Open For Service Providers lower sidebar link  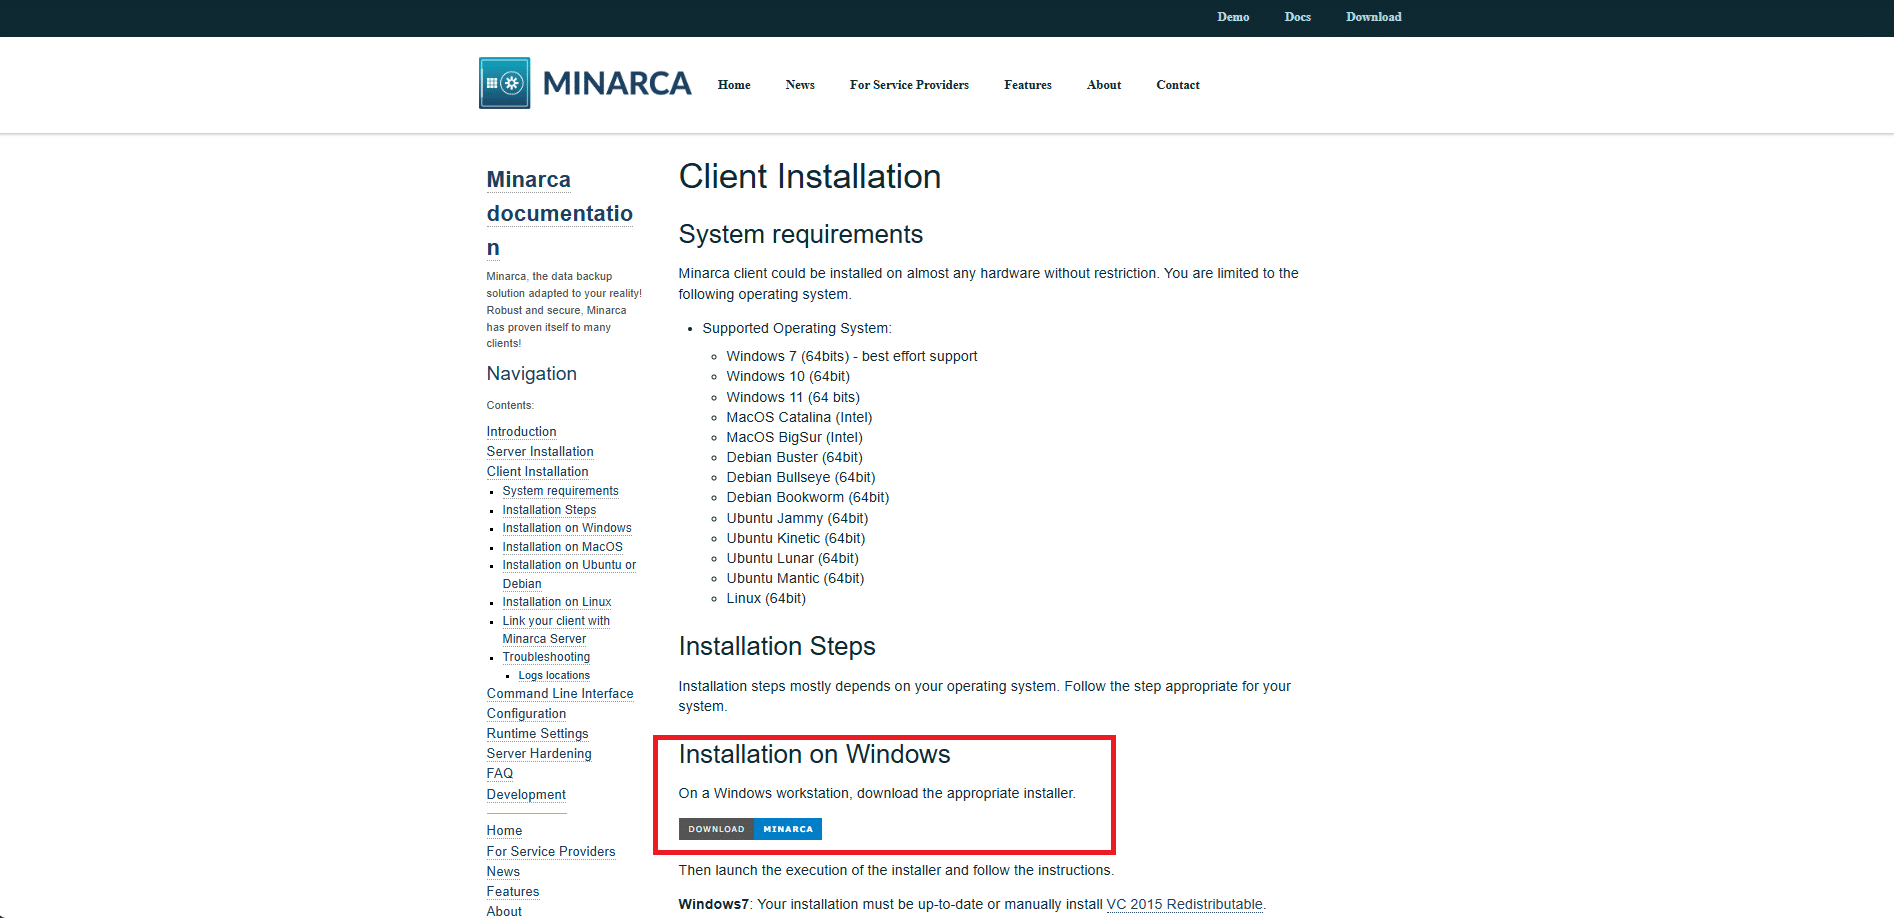click(x=551, y=852)
